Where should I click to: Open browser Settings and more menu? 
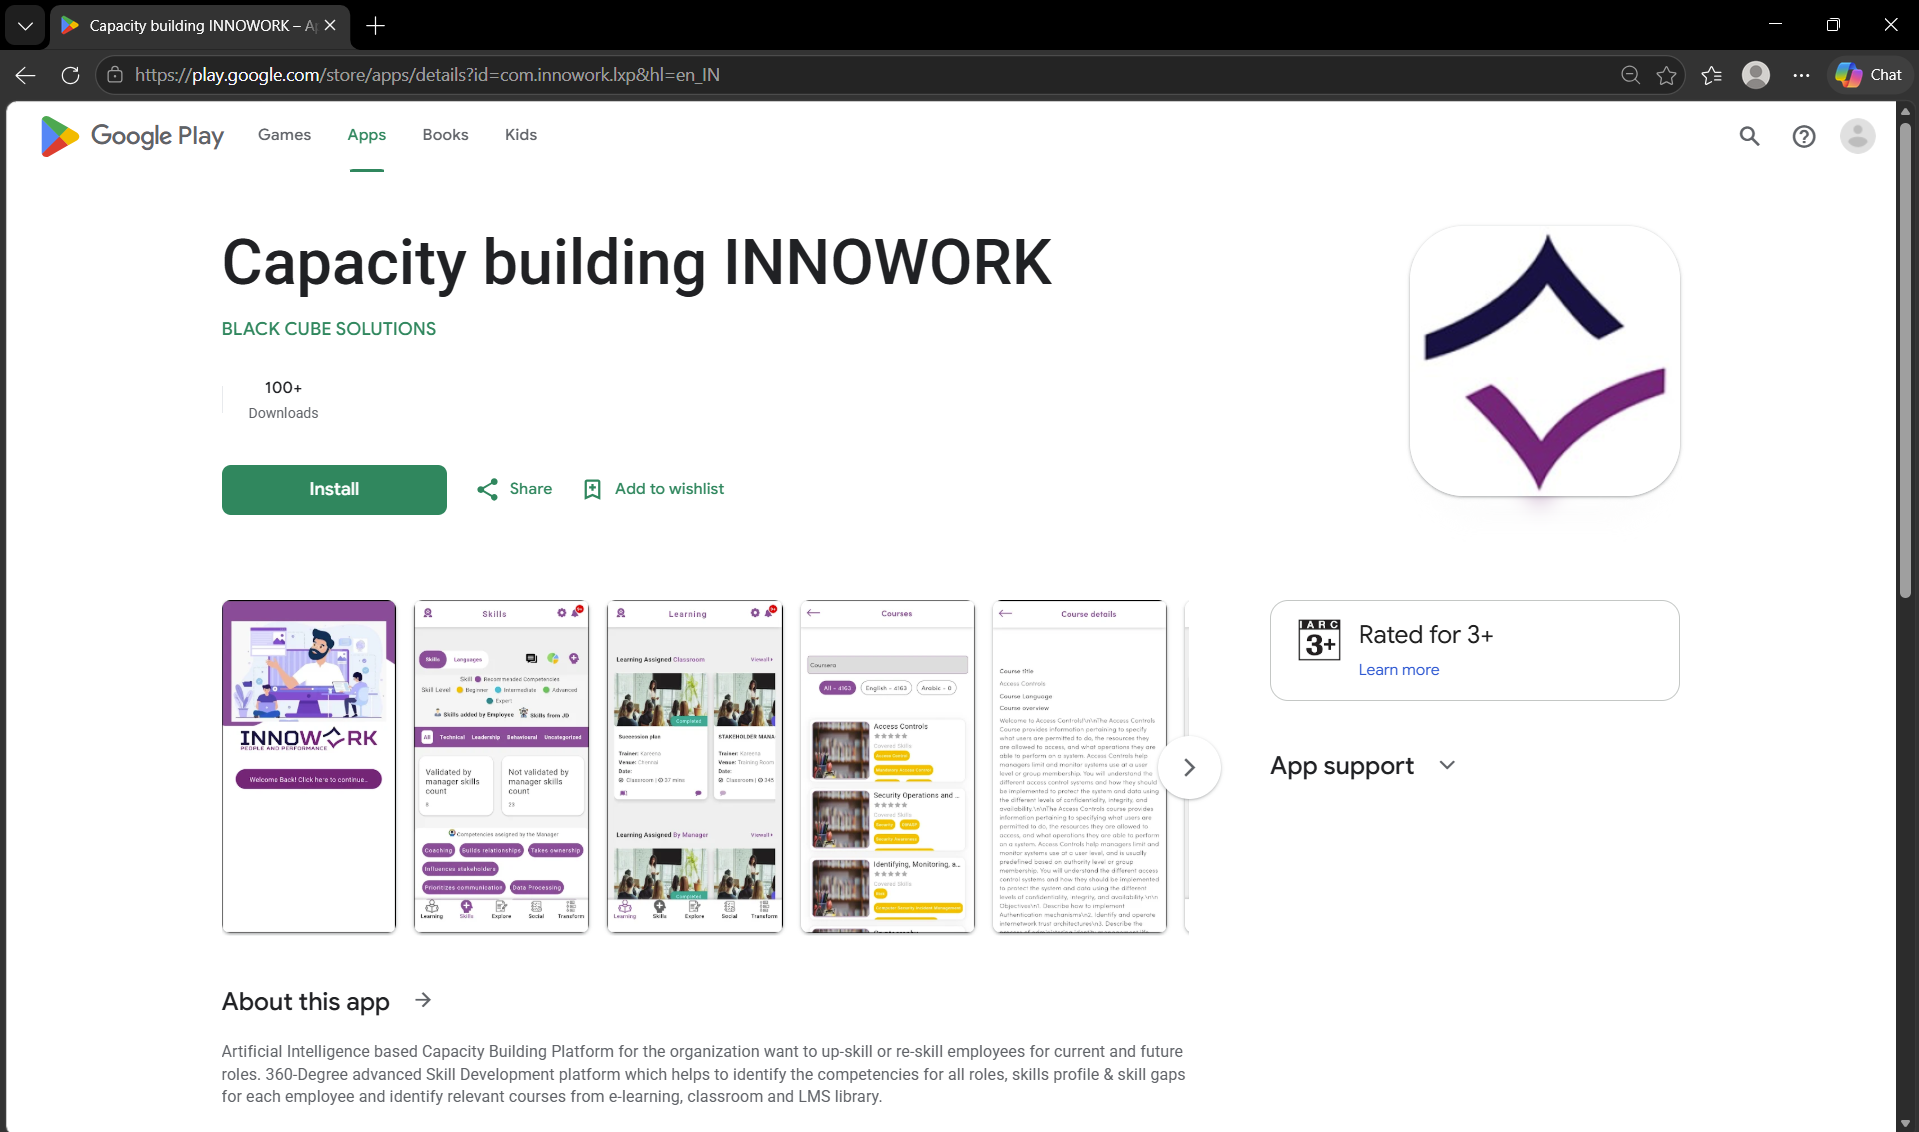(1801, 75)
